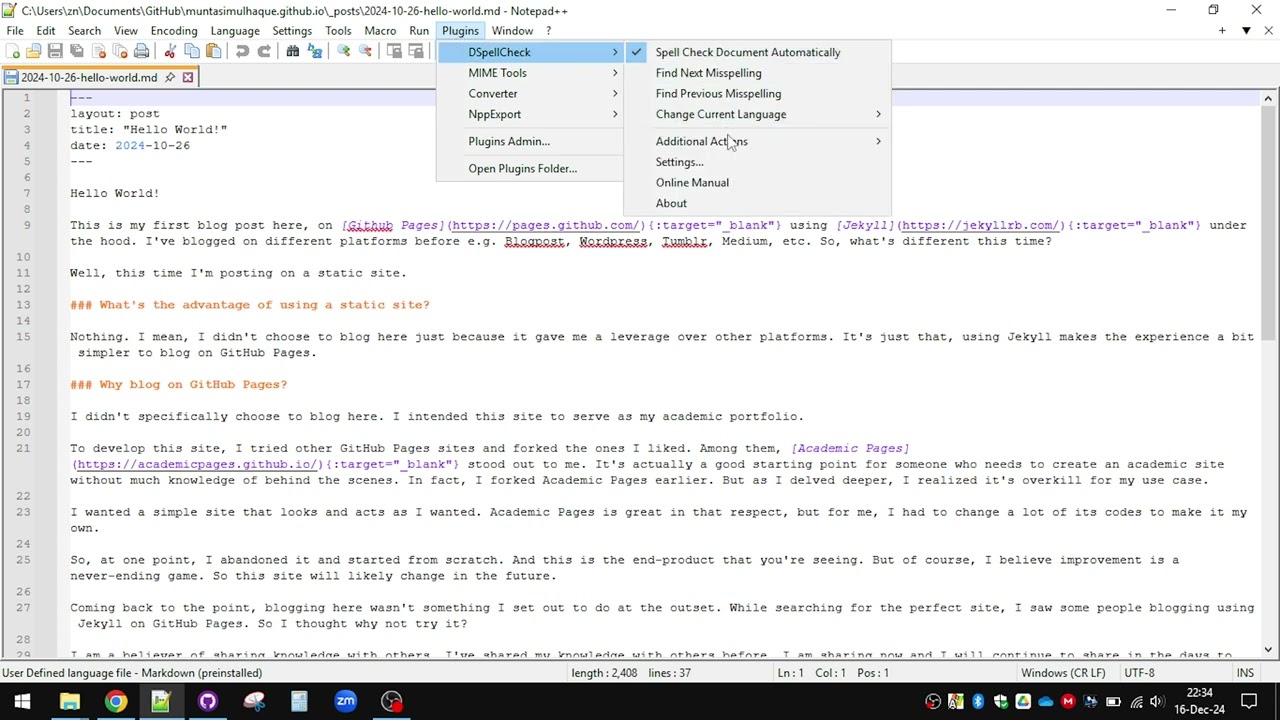The width and height of the screenshot is (1280, 720).
Task: Click the Save All toolbar icon
Action: (x=77, y=51)
